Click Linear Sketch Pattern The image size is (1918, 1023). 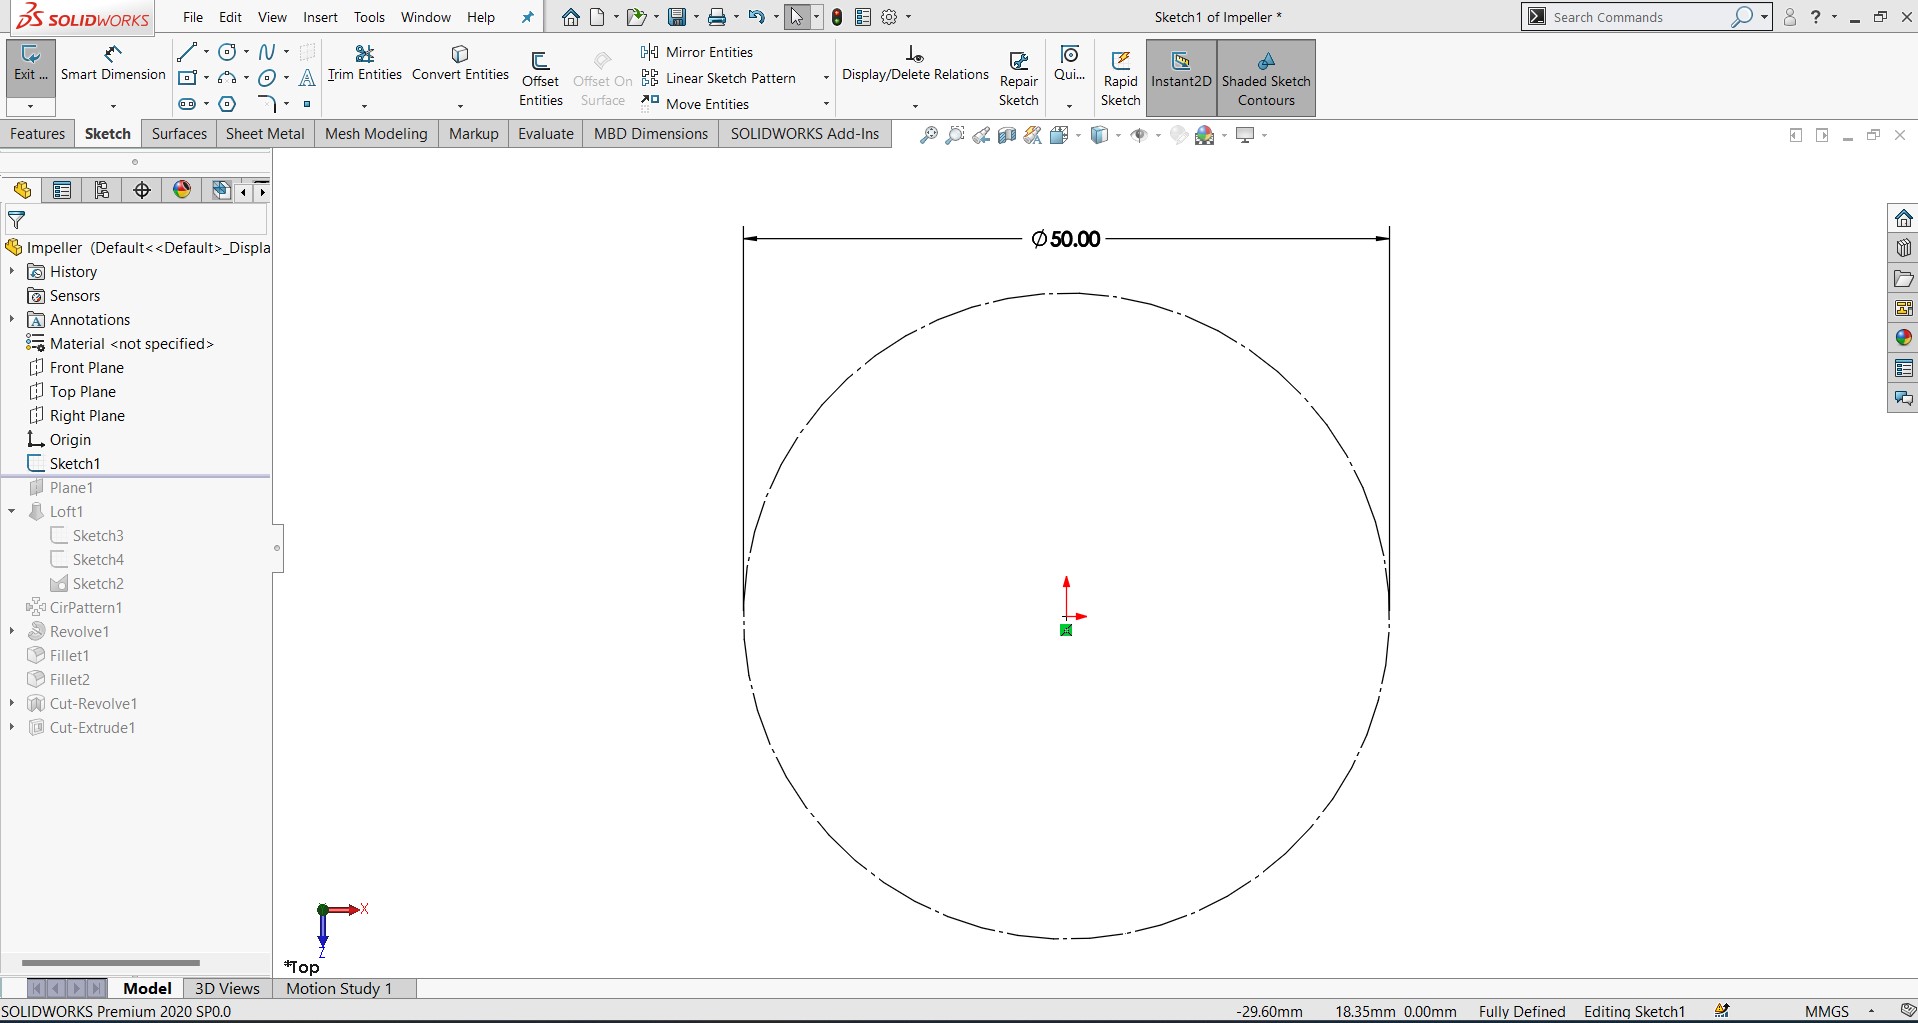719,78
